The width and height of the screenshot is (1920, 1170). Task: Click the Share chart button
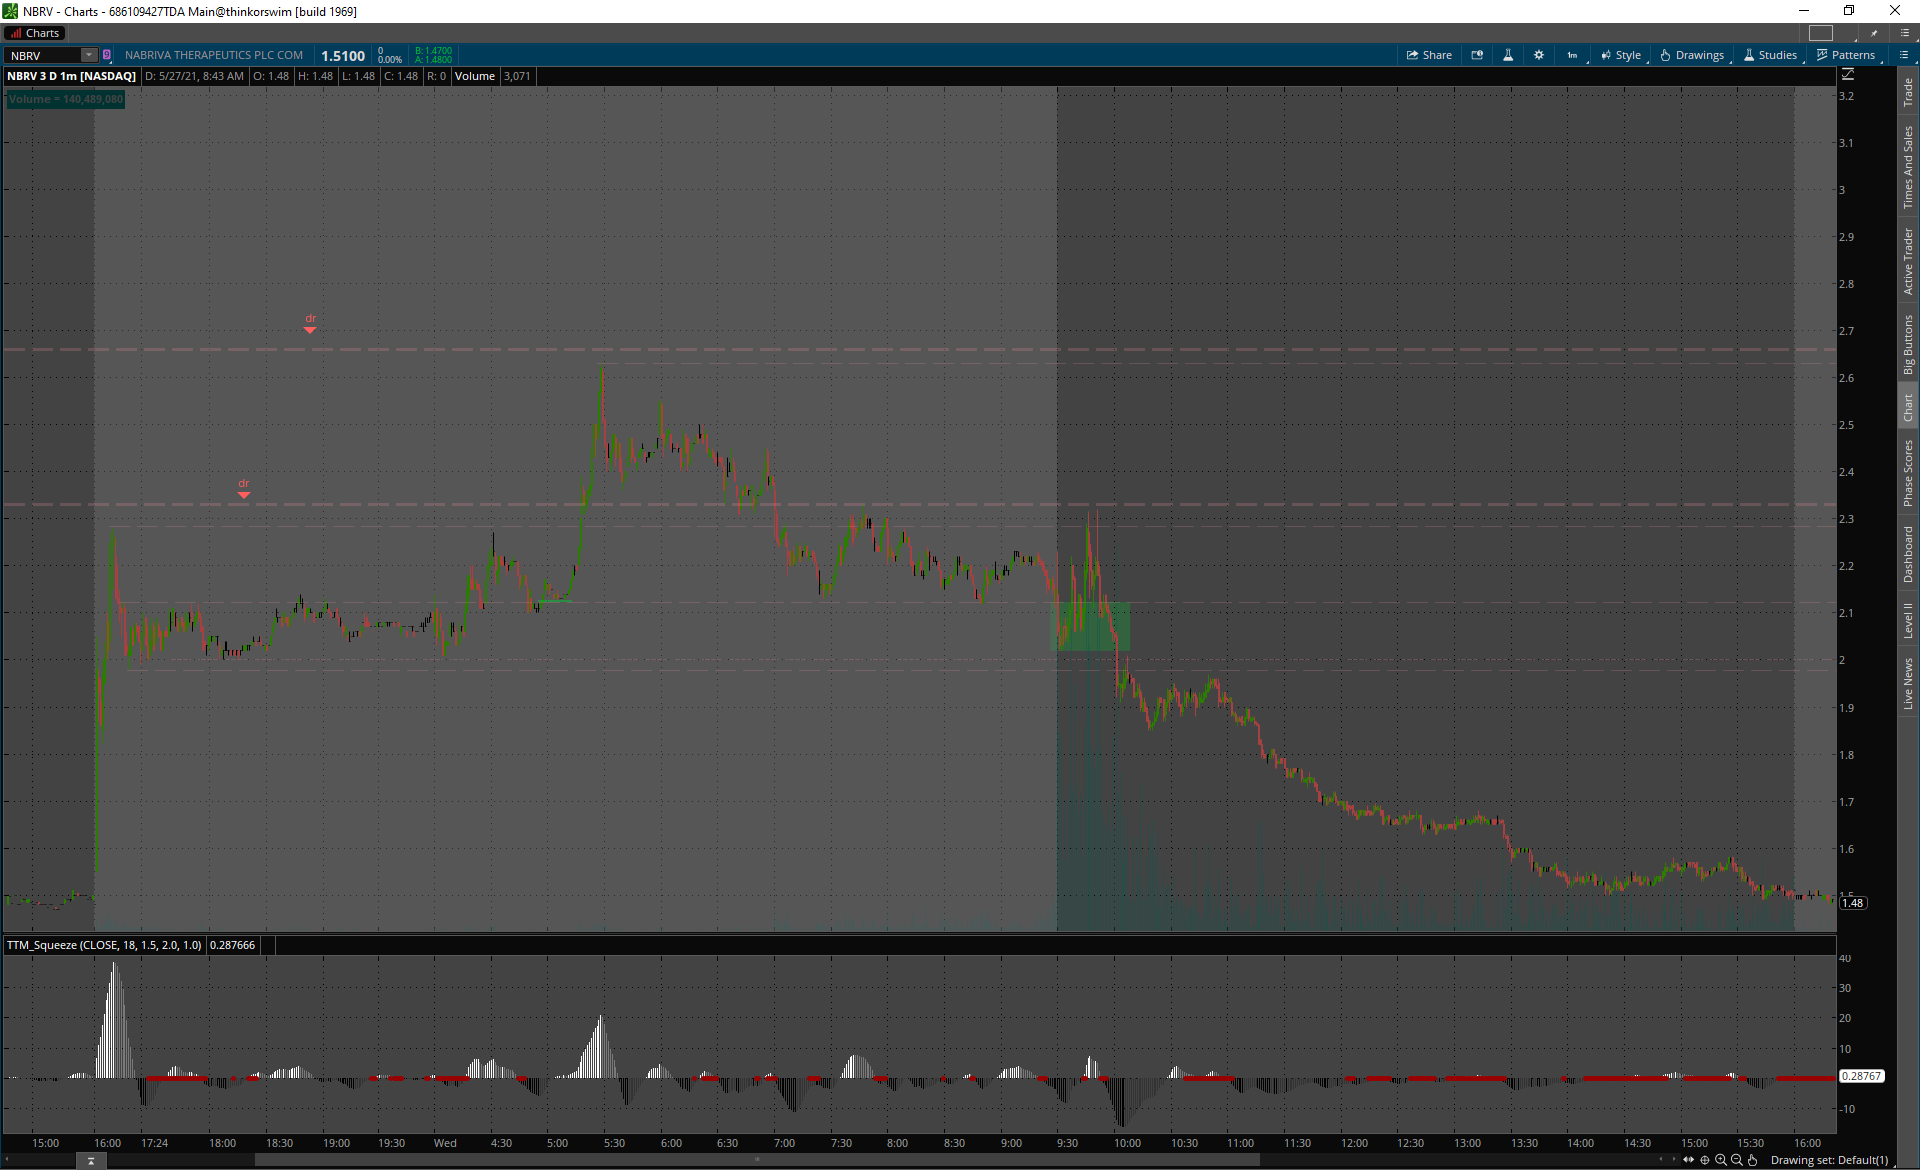click(1429, 55)
